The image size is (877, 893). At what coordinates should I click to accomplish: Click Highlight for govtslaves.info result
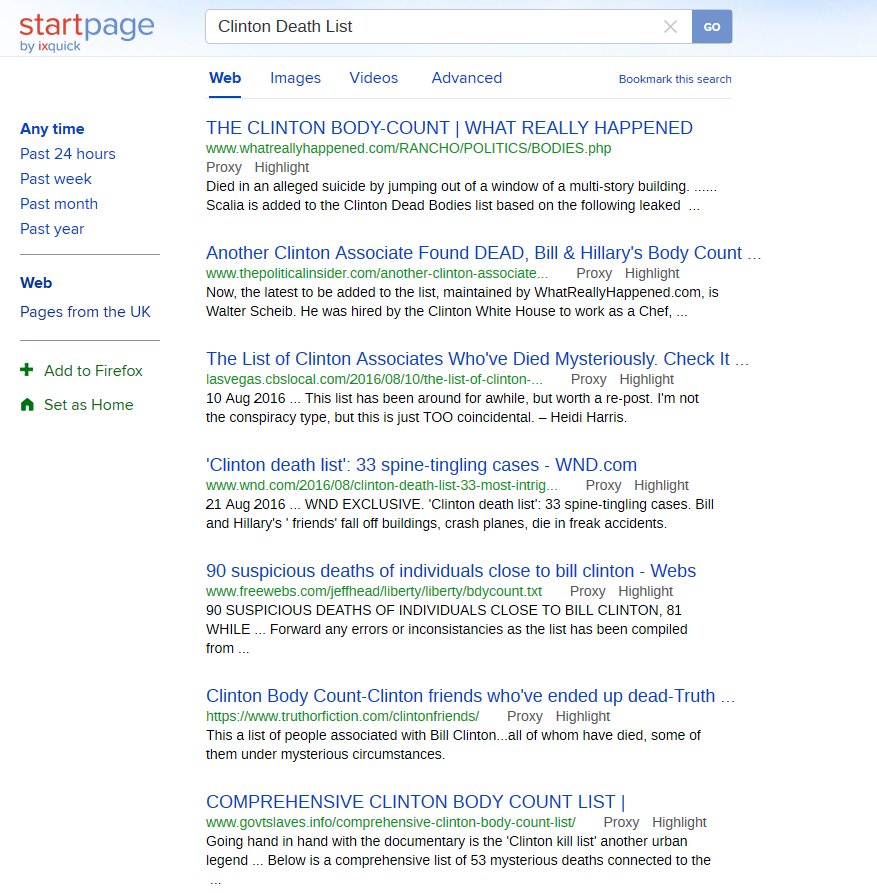(679, 822)
